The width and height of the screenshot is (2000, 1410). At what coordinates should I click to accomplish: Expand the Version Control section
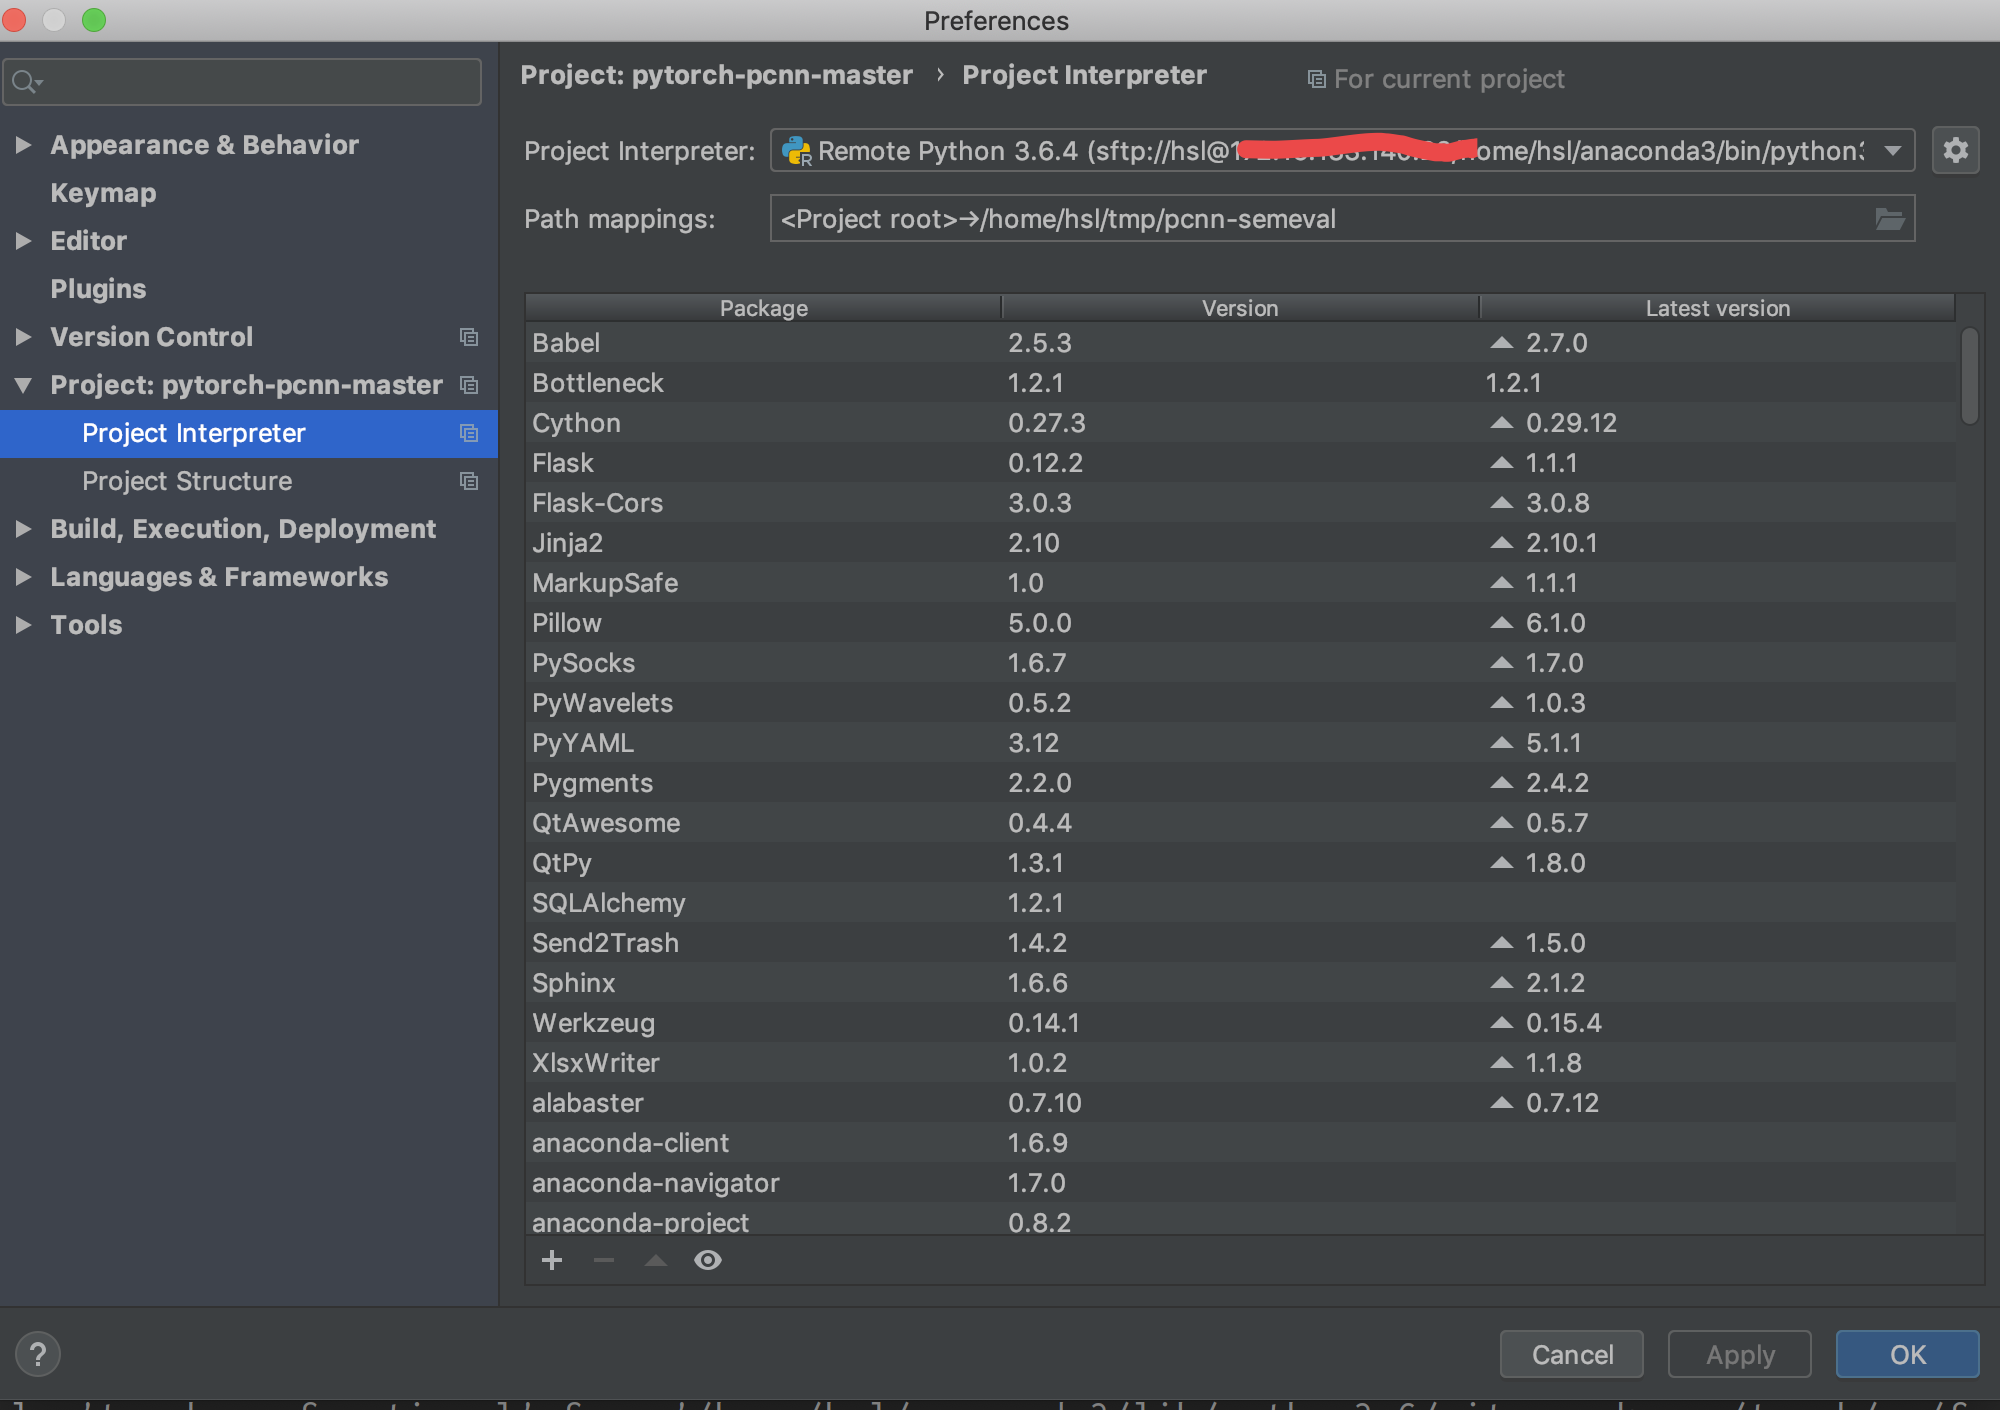[x=23, y=337]
